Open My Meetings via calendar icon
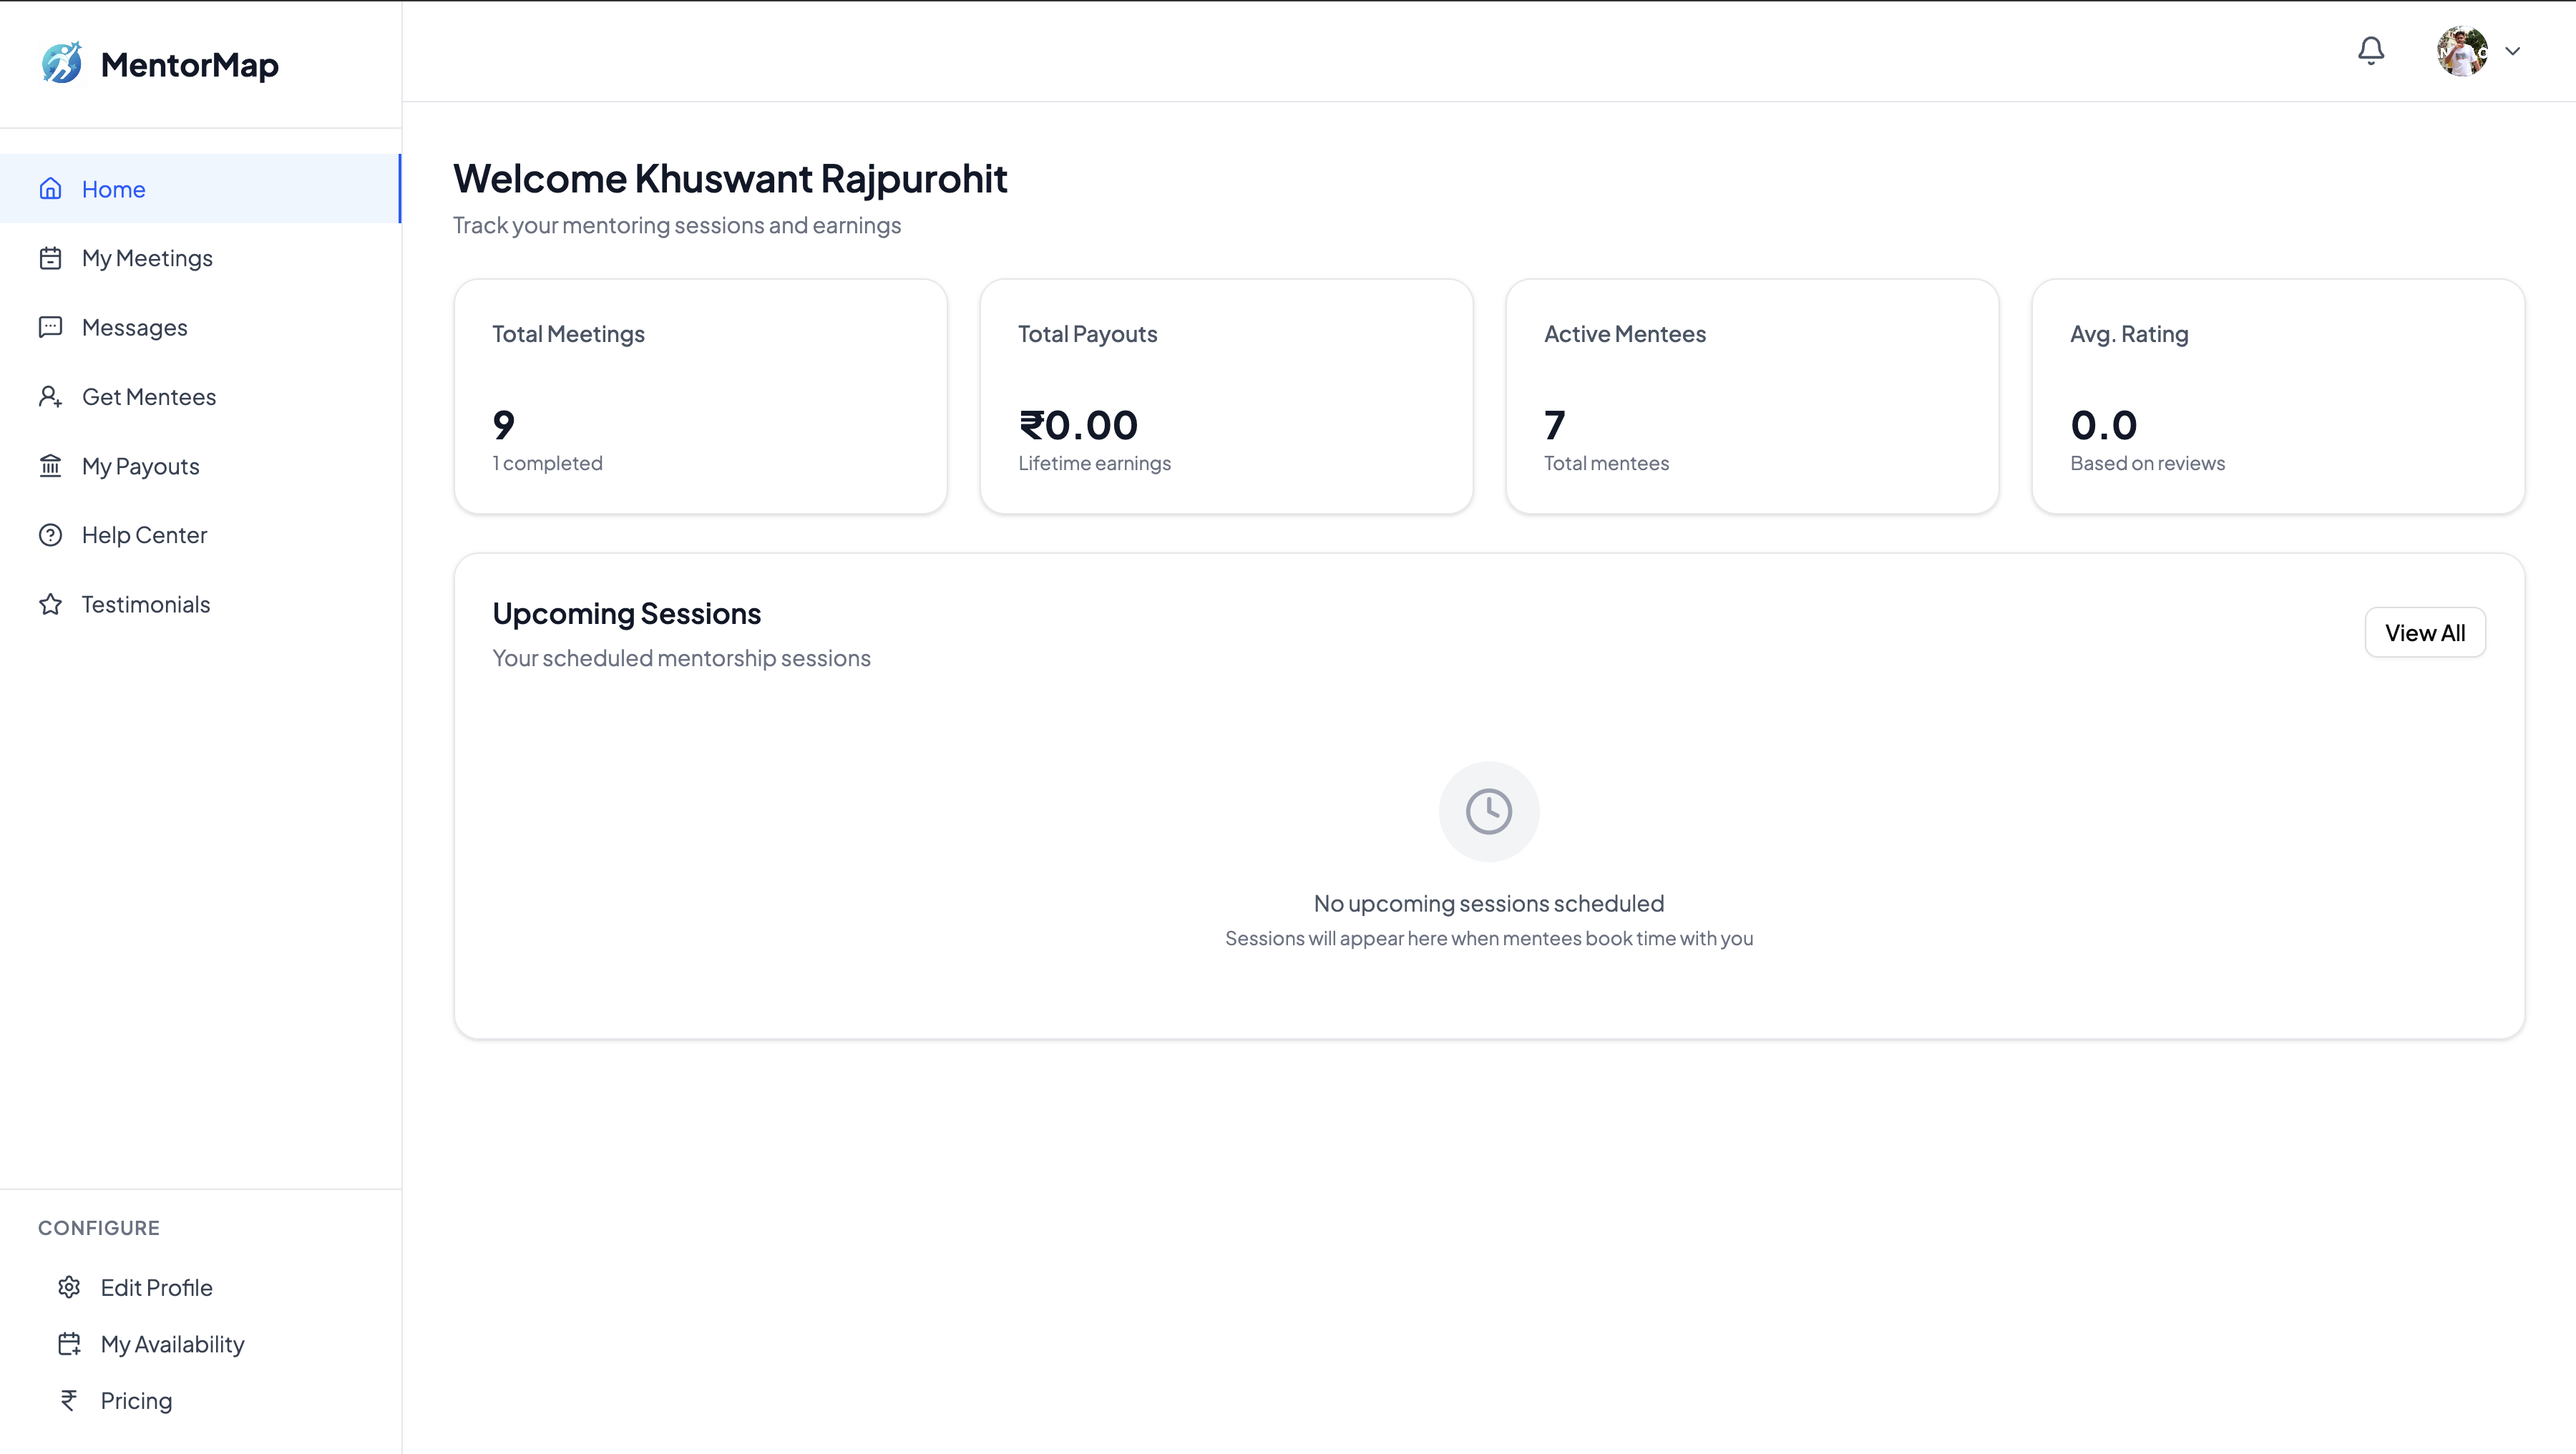 point(51,258)
